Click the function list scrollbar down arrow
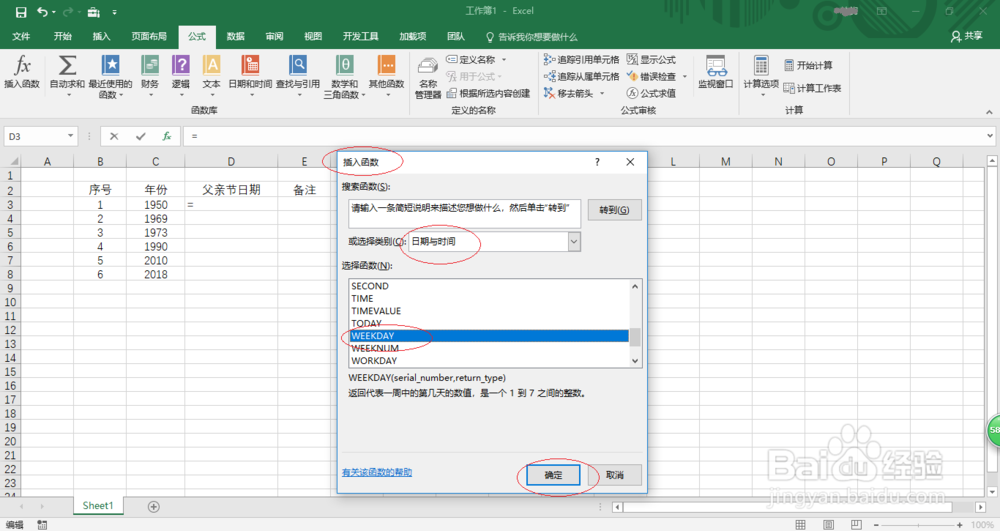Image resolution: width=1000 pixels, height=531 pixels. [635, 361]
